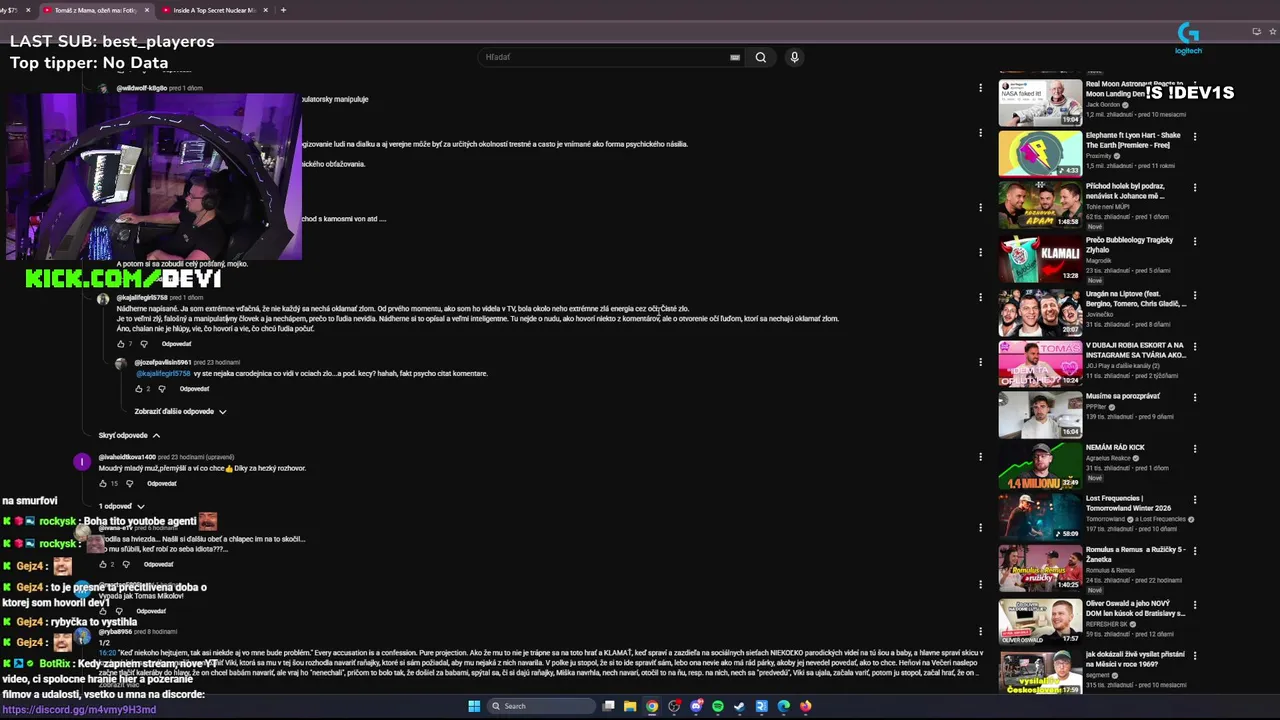This screenshot has width=1280, height=720.
Task: Open more options for Příchod holek video
Action: tap(1194, 188)
